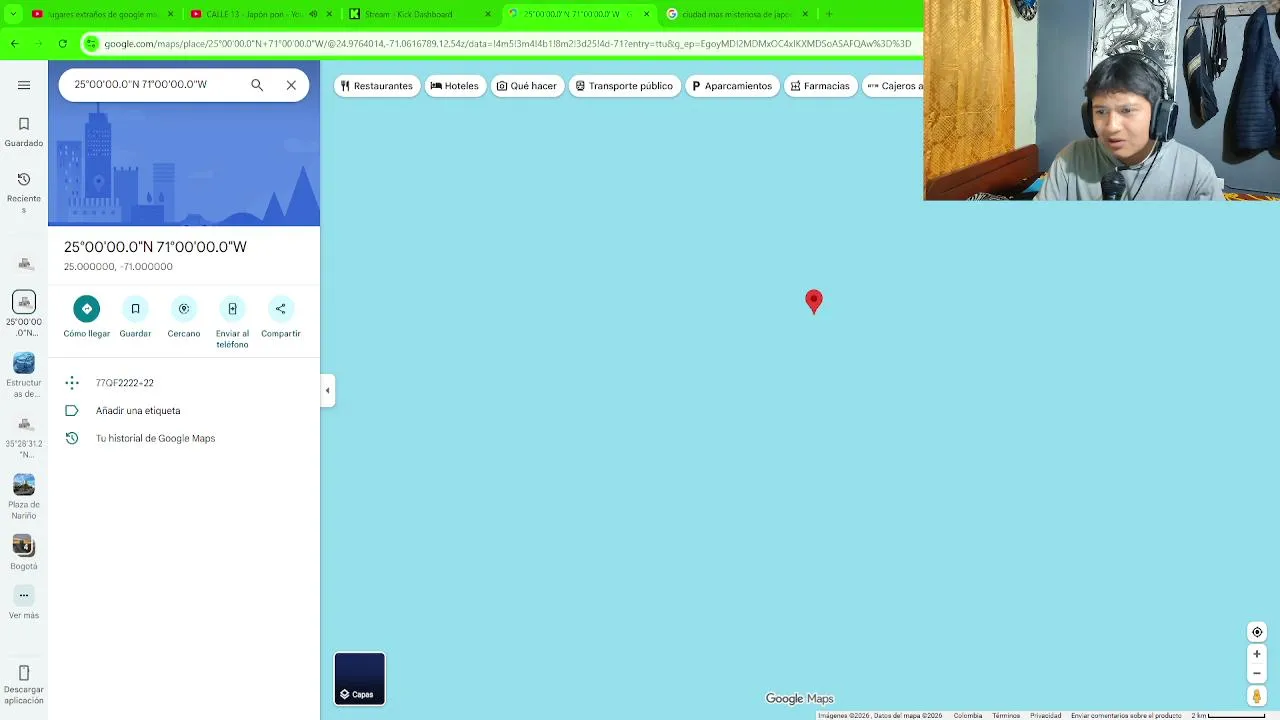The image size is (1280, 720).
Task: Toggle the 2 km map scale bar
Action: (x=1228, y=715)
